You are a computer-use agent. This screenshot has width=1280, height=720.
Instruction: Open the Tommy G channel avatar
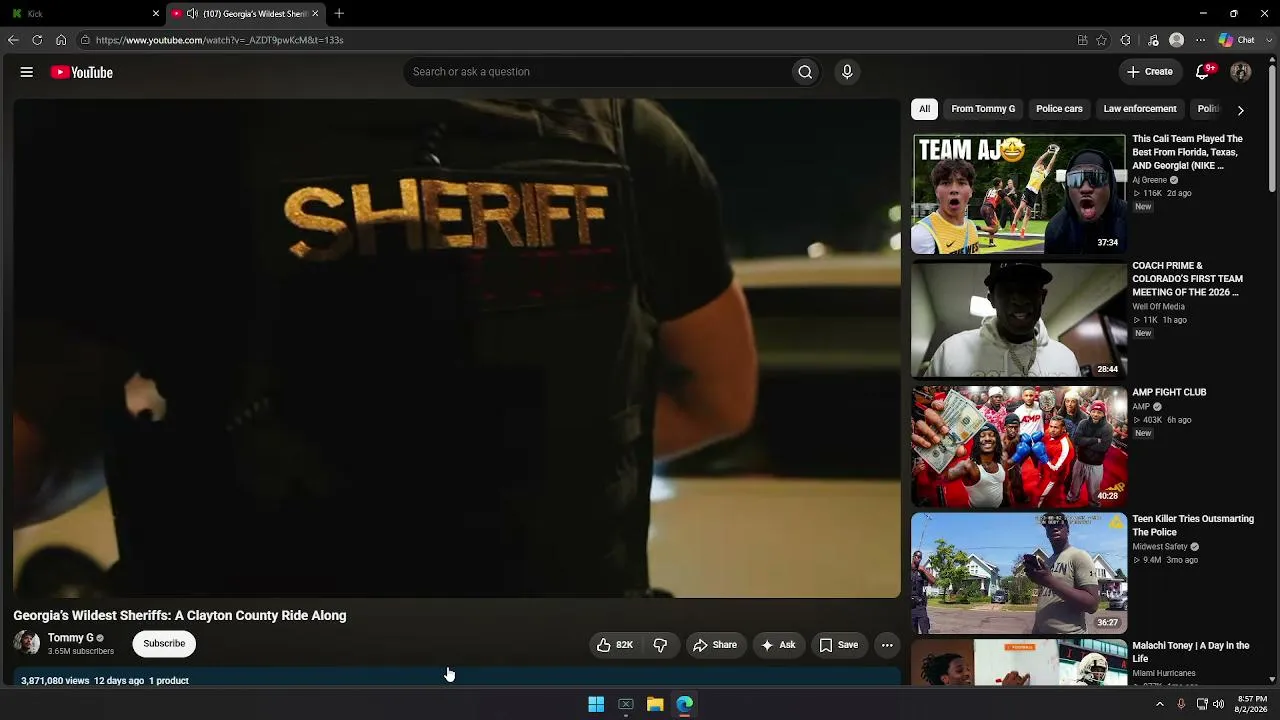27,643
